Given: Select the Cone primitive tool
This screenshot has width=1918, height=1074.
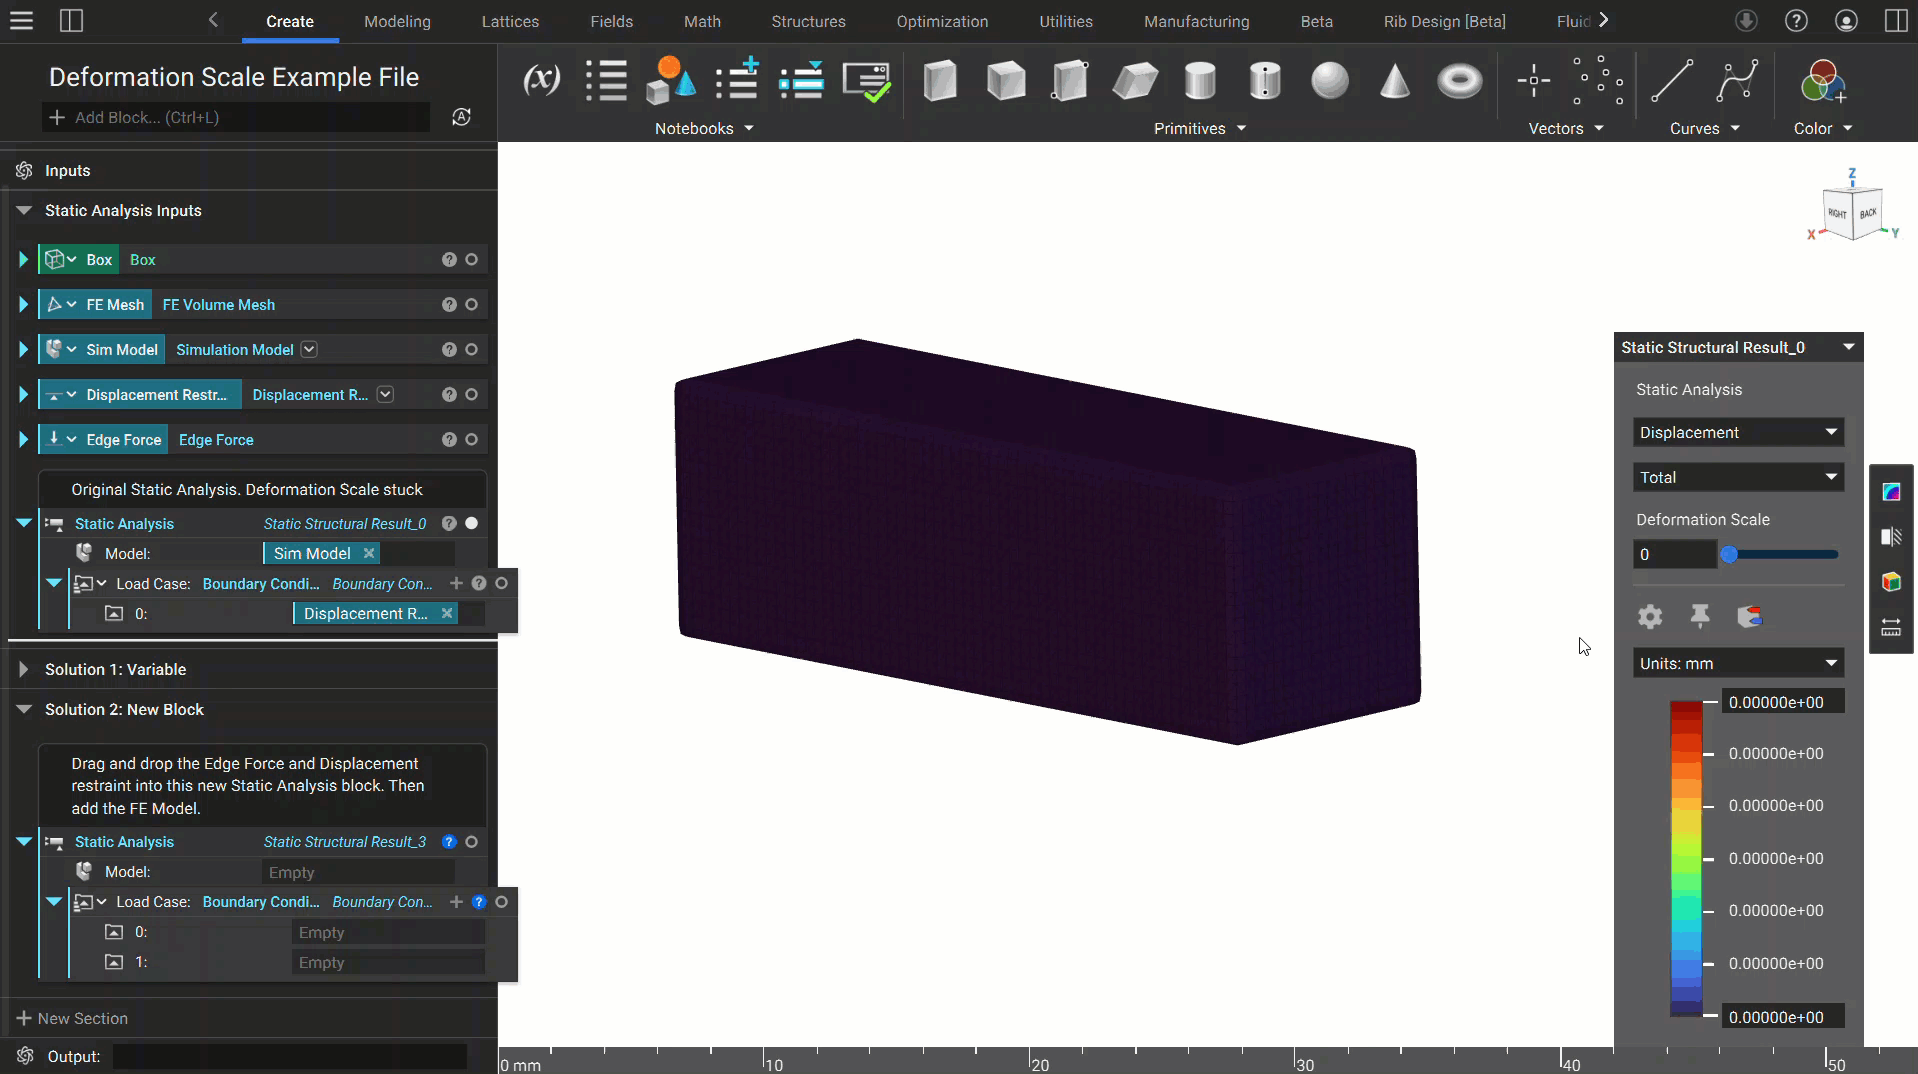Looking at the screenshot, I should pyautogui.click(x=1394, y=82).
